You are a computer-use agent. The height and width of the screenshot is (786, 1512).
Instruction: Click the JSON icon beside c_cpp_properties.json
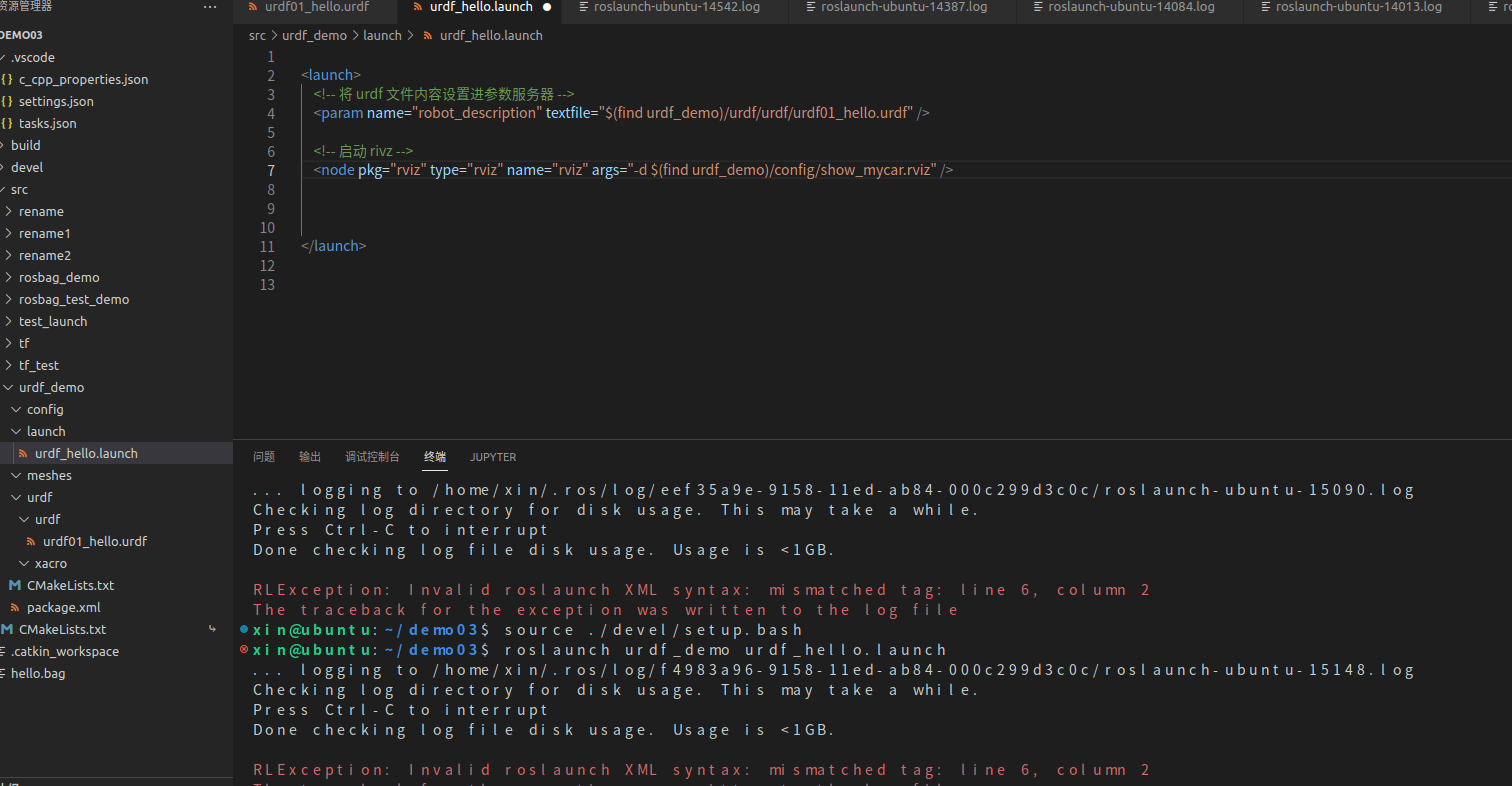7,79
